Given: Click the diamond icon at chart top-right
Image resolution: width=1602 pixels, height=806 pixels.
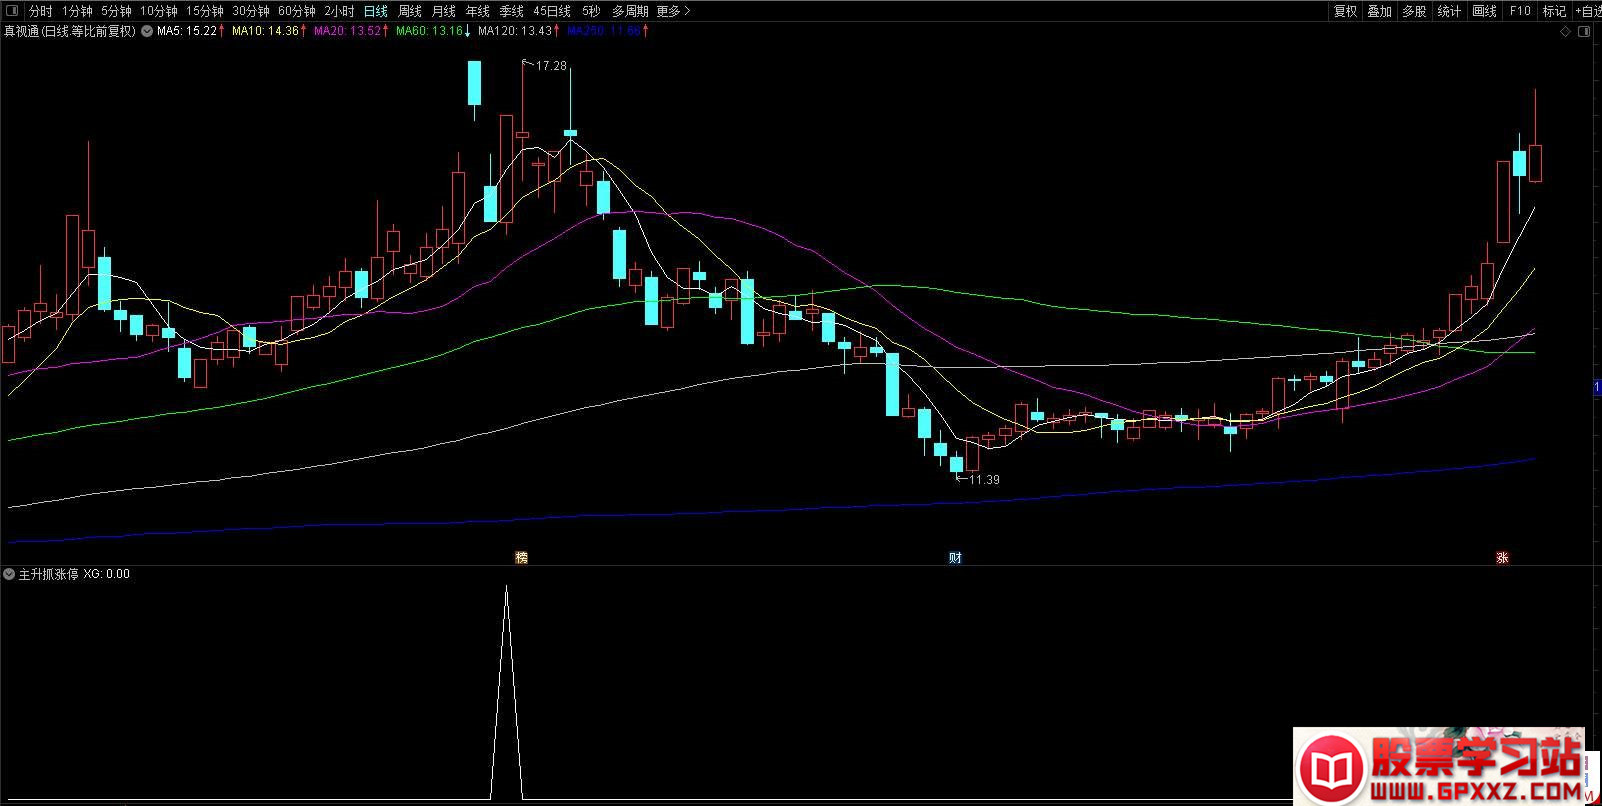Looking at the screenshot, I should (1566, 32).
